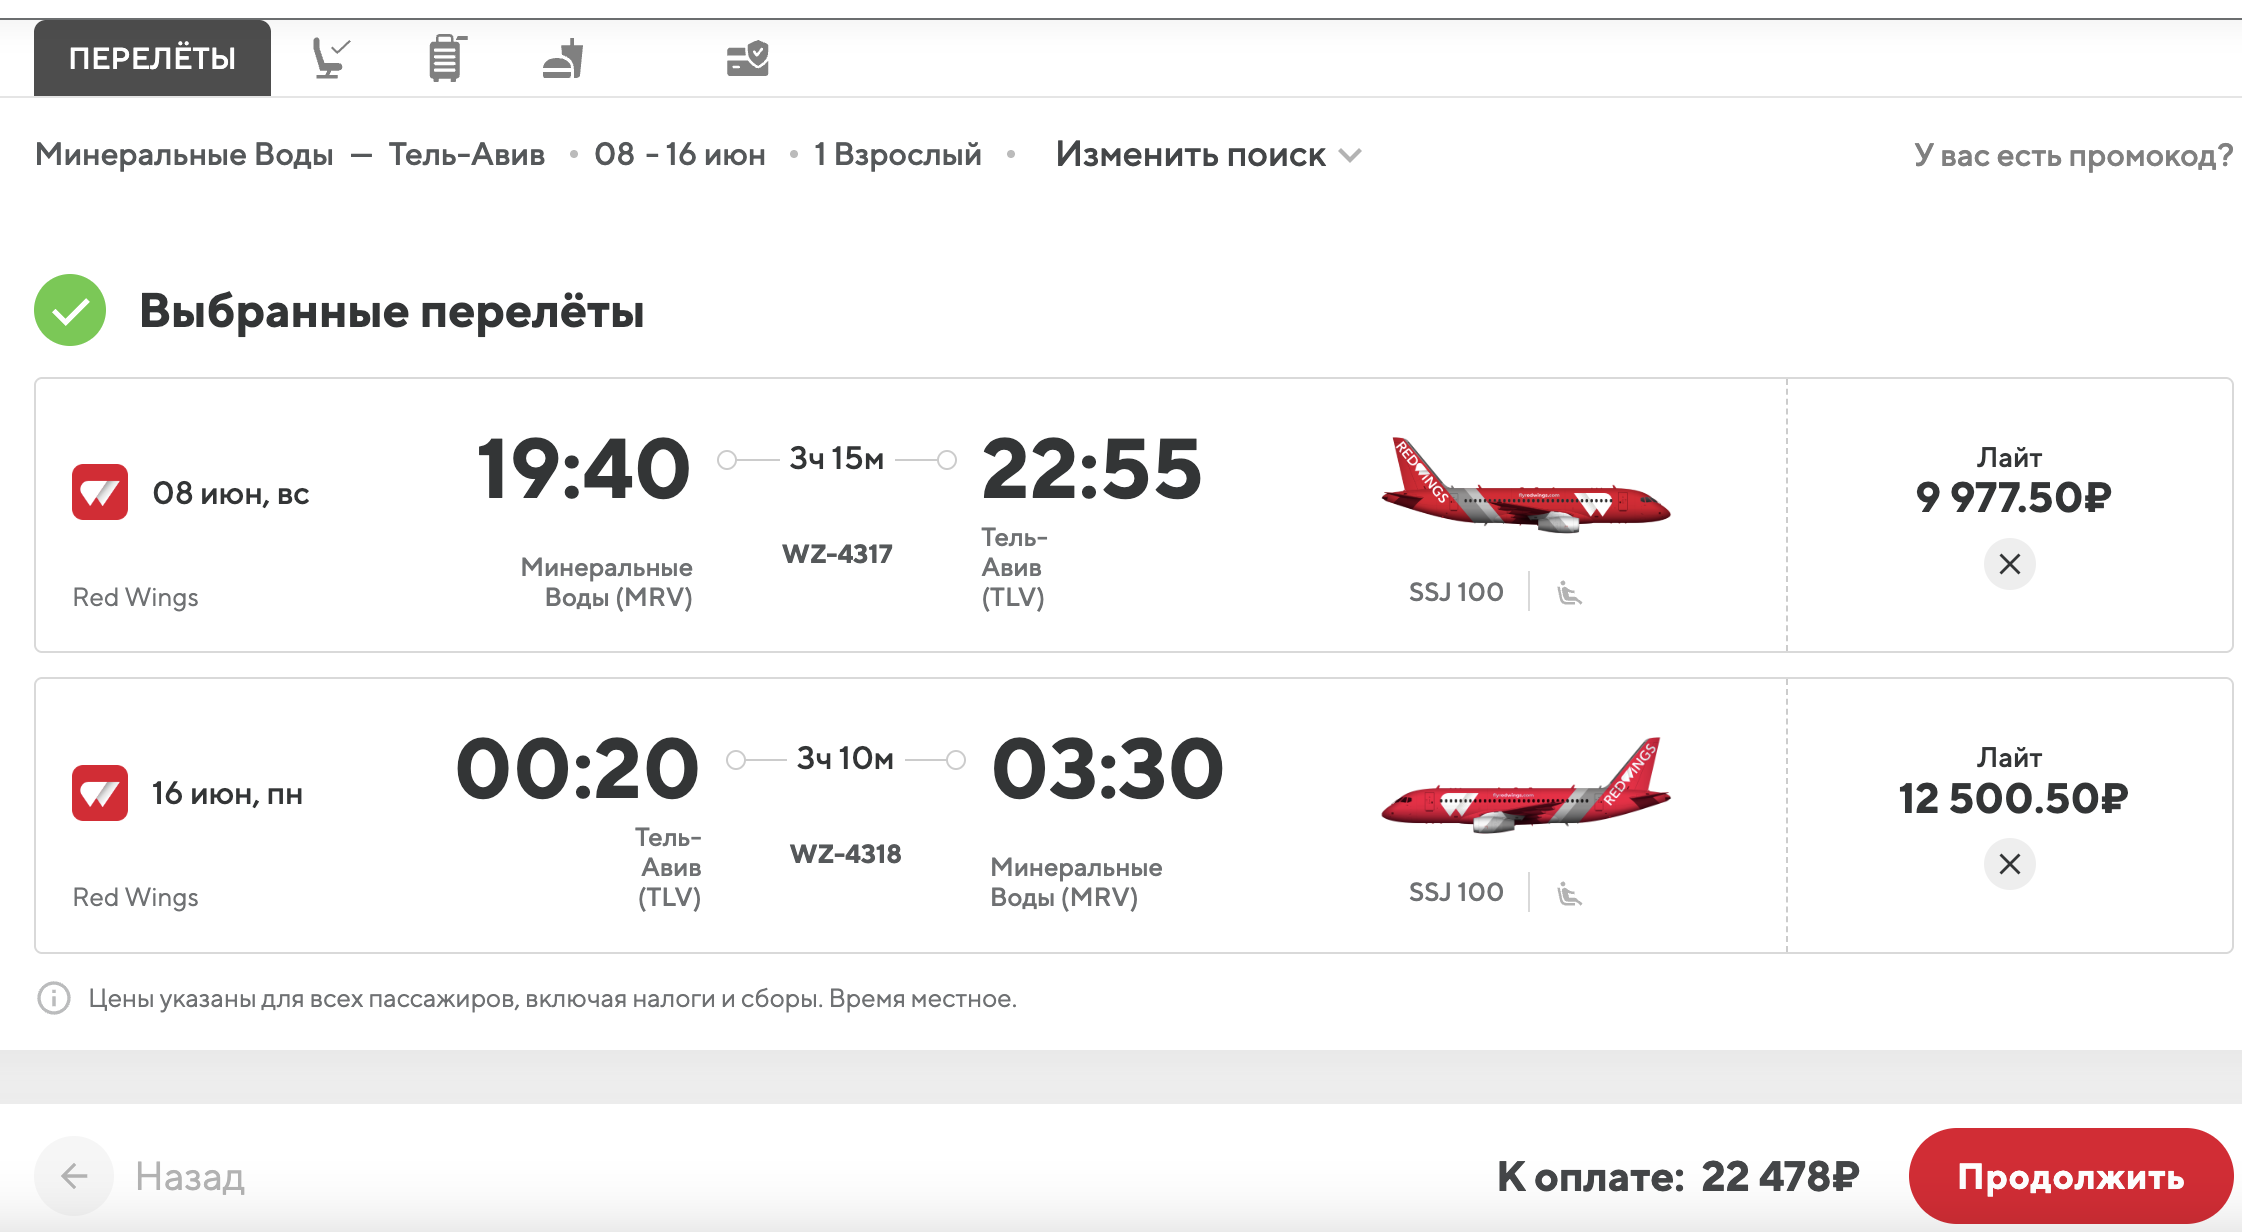2242x1232 pixels.
Task: Remove the 08 июн outbound flight
Action: [x=2009, y=564]
